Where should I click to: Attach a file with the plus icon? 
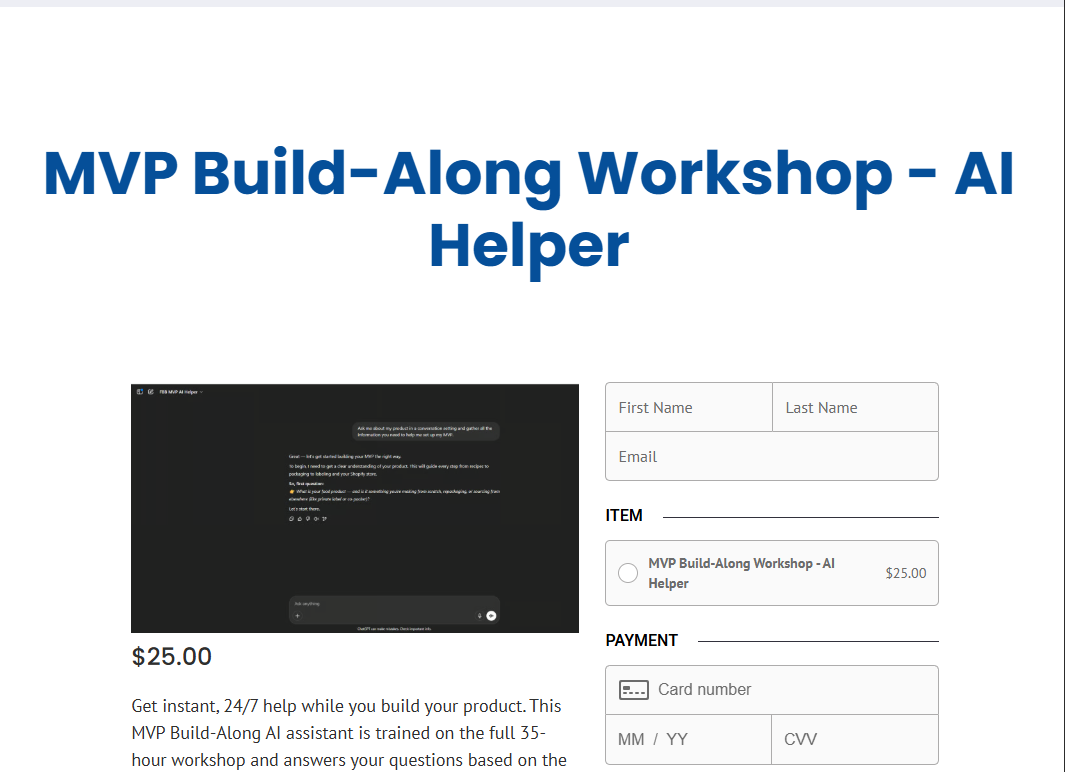click(297, 615)
